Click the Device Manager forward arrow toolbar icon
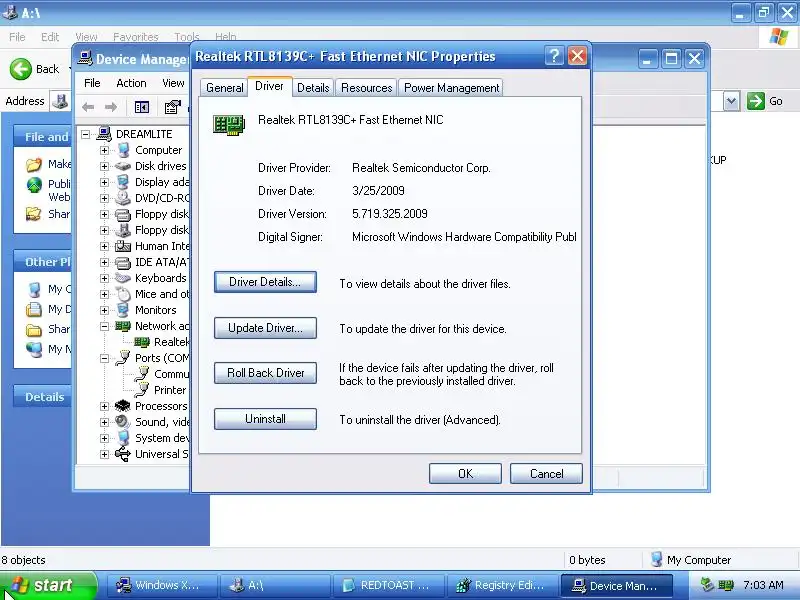This screenshot has width=800, height=600. pyautogui.click(x=111, y=107)
